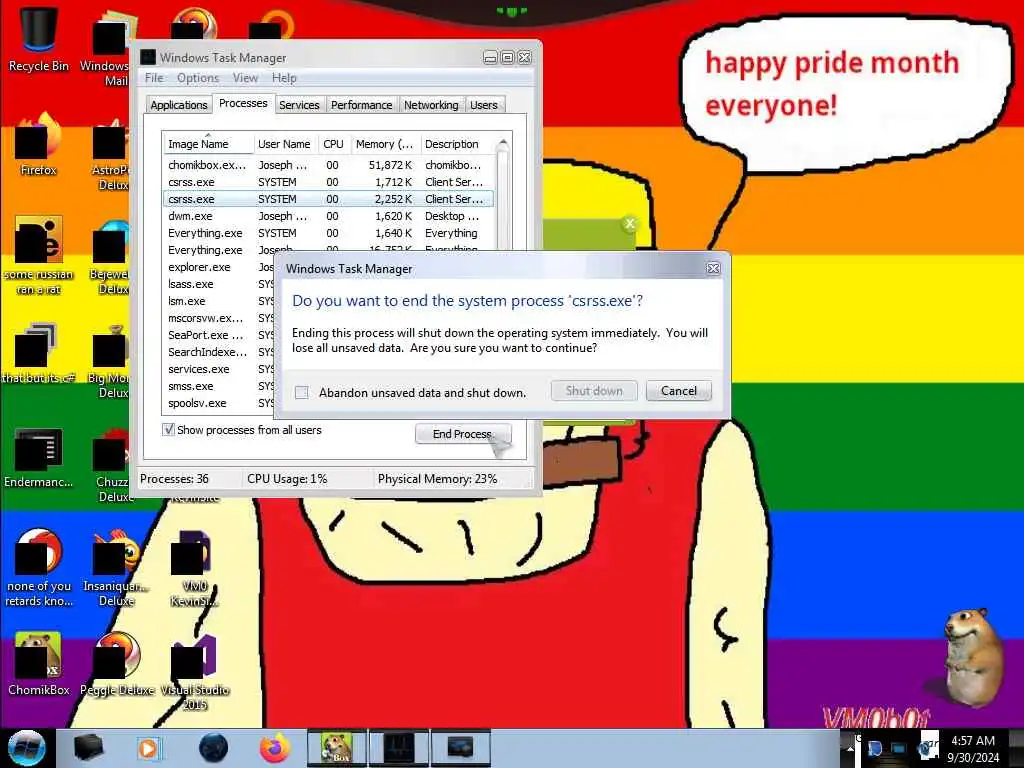
Task: Select the chomikbox.ex... process row
Action: click(x=328, y=165)
